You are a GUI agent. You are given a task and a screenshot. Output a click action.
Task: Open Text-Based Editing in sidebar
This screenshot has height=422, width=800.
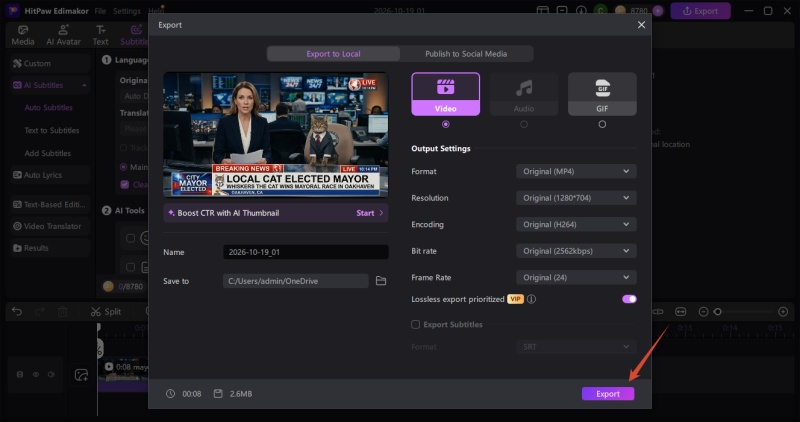(x=49, y=205)
